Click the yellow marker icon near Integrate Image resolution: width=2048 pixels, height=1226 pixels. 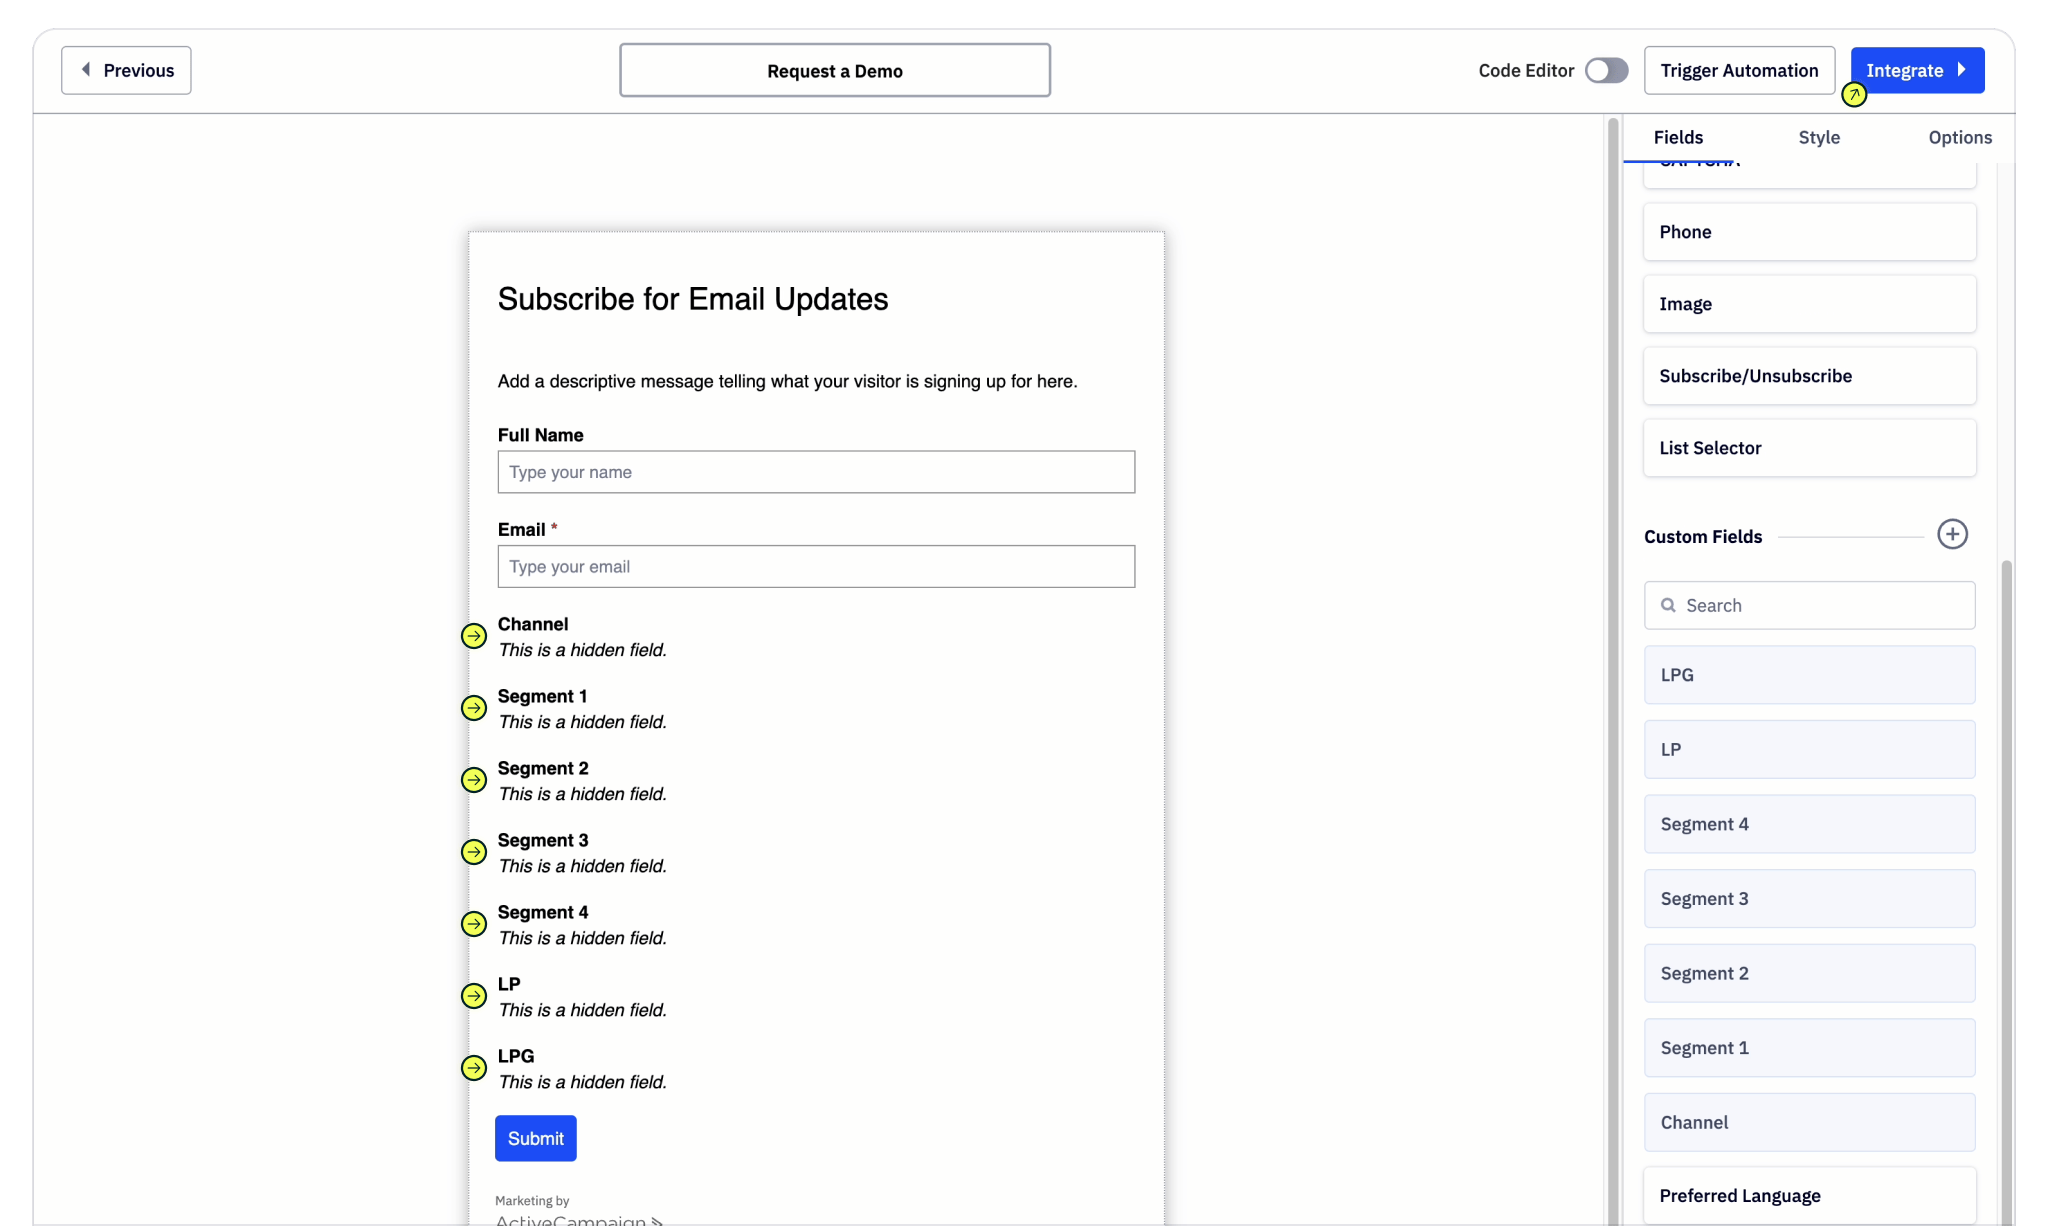1854,95
